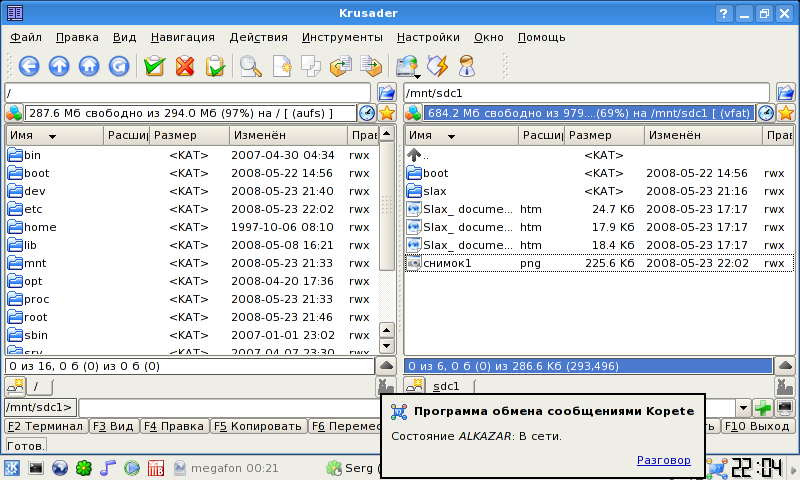Expand right panel popup arrow by status line
This screenshot has width=800, height=480.
coord(785,366)
